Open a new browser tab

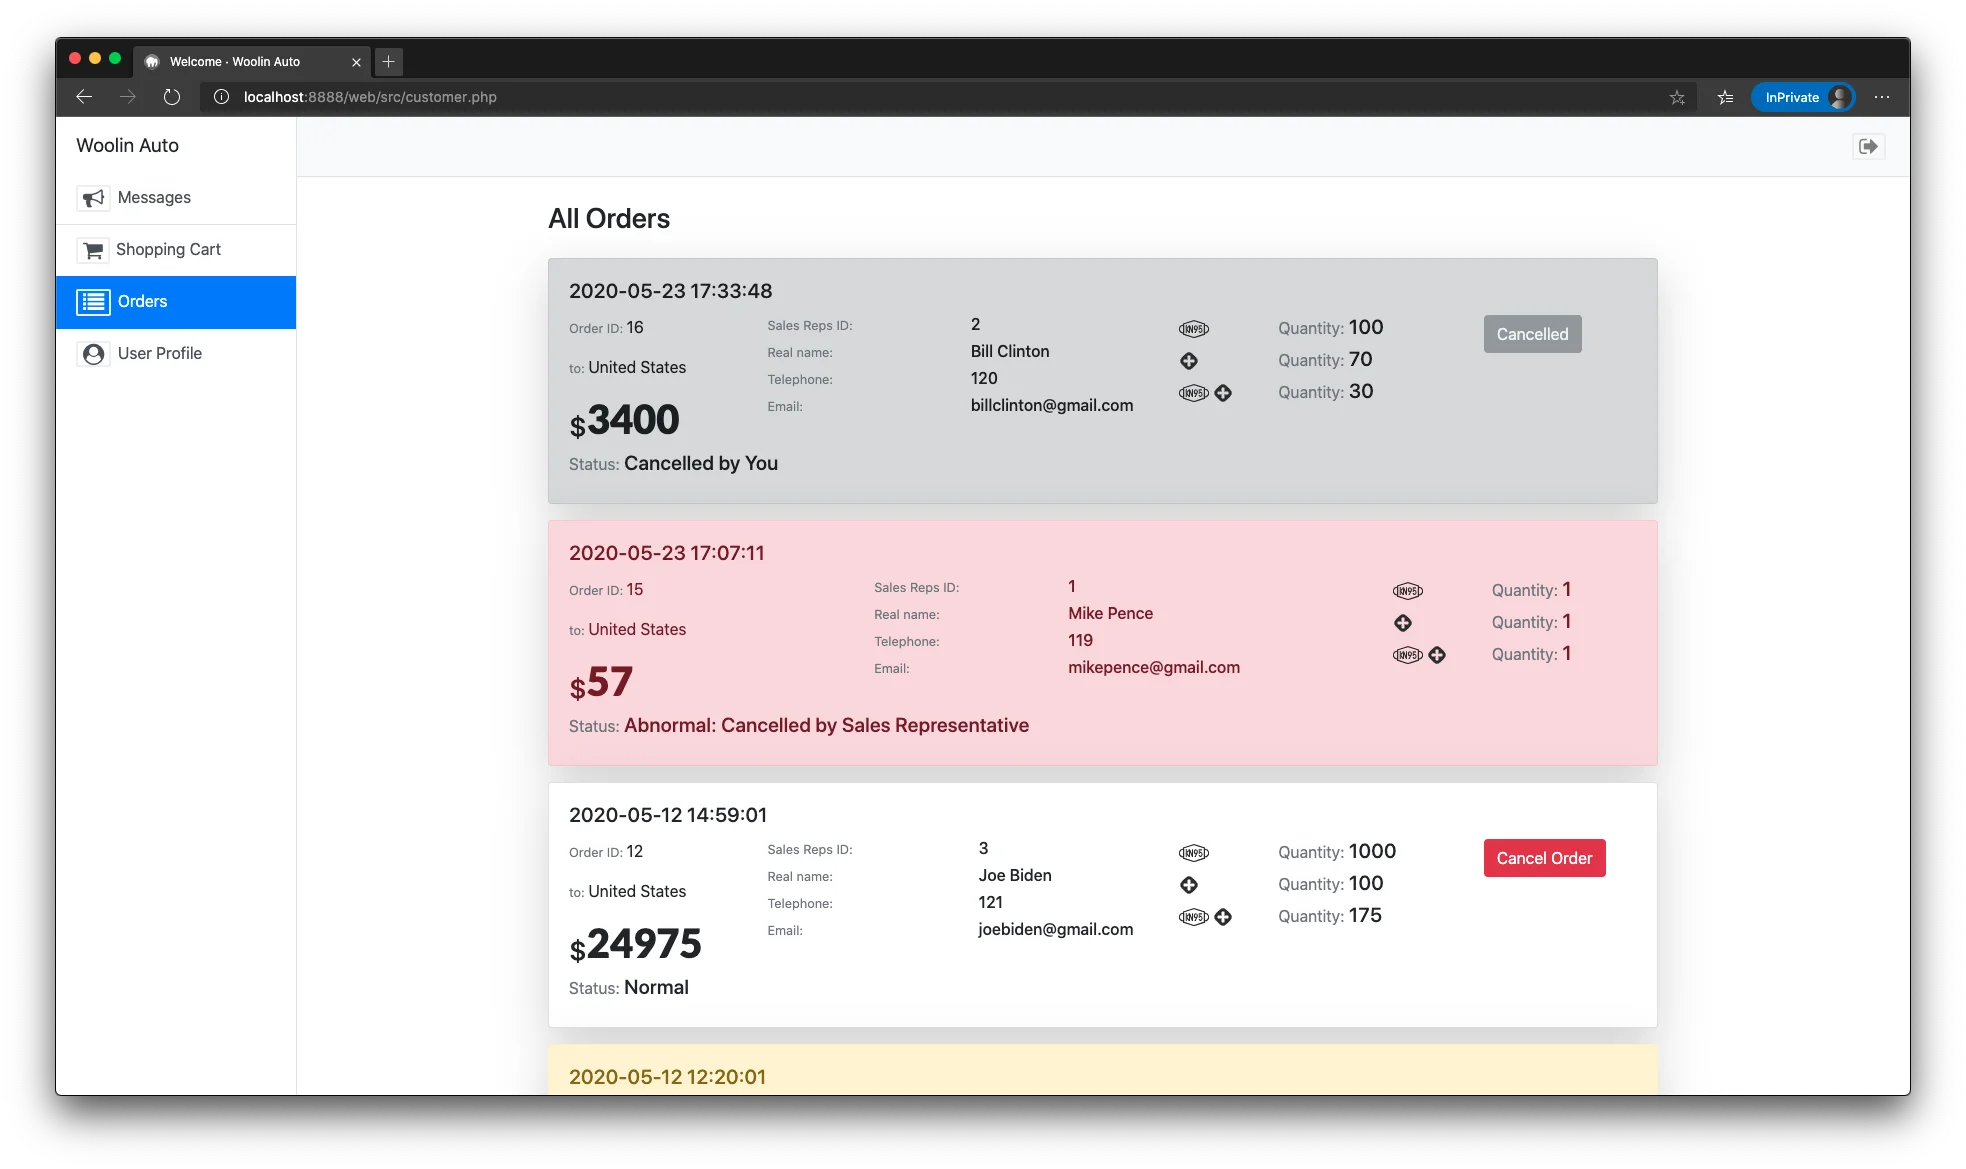[x=389, y=62]
